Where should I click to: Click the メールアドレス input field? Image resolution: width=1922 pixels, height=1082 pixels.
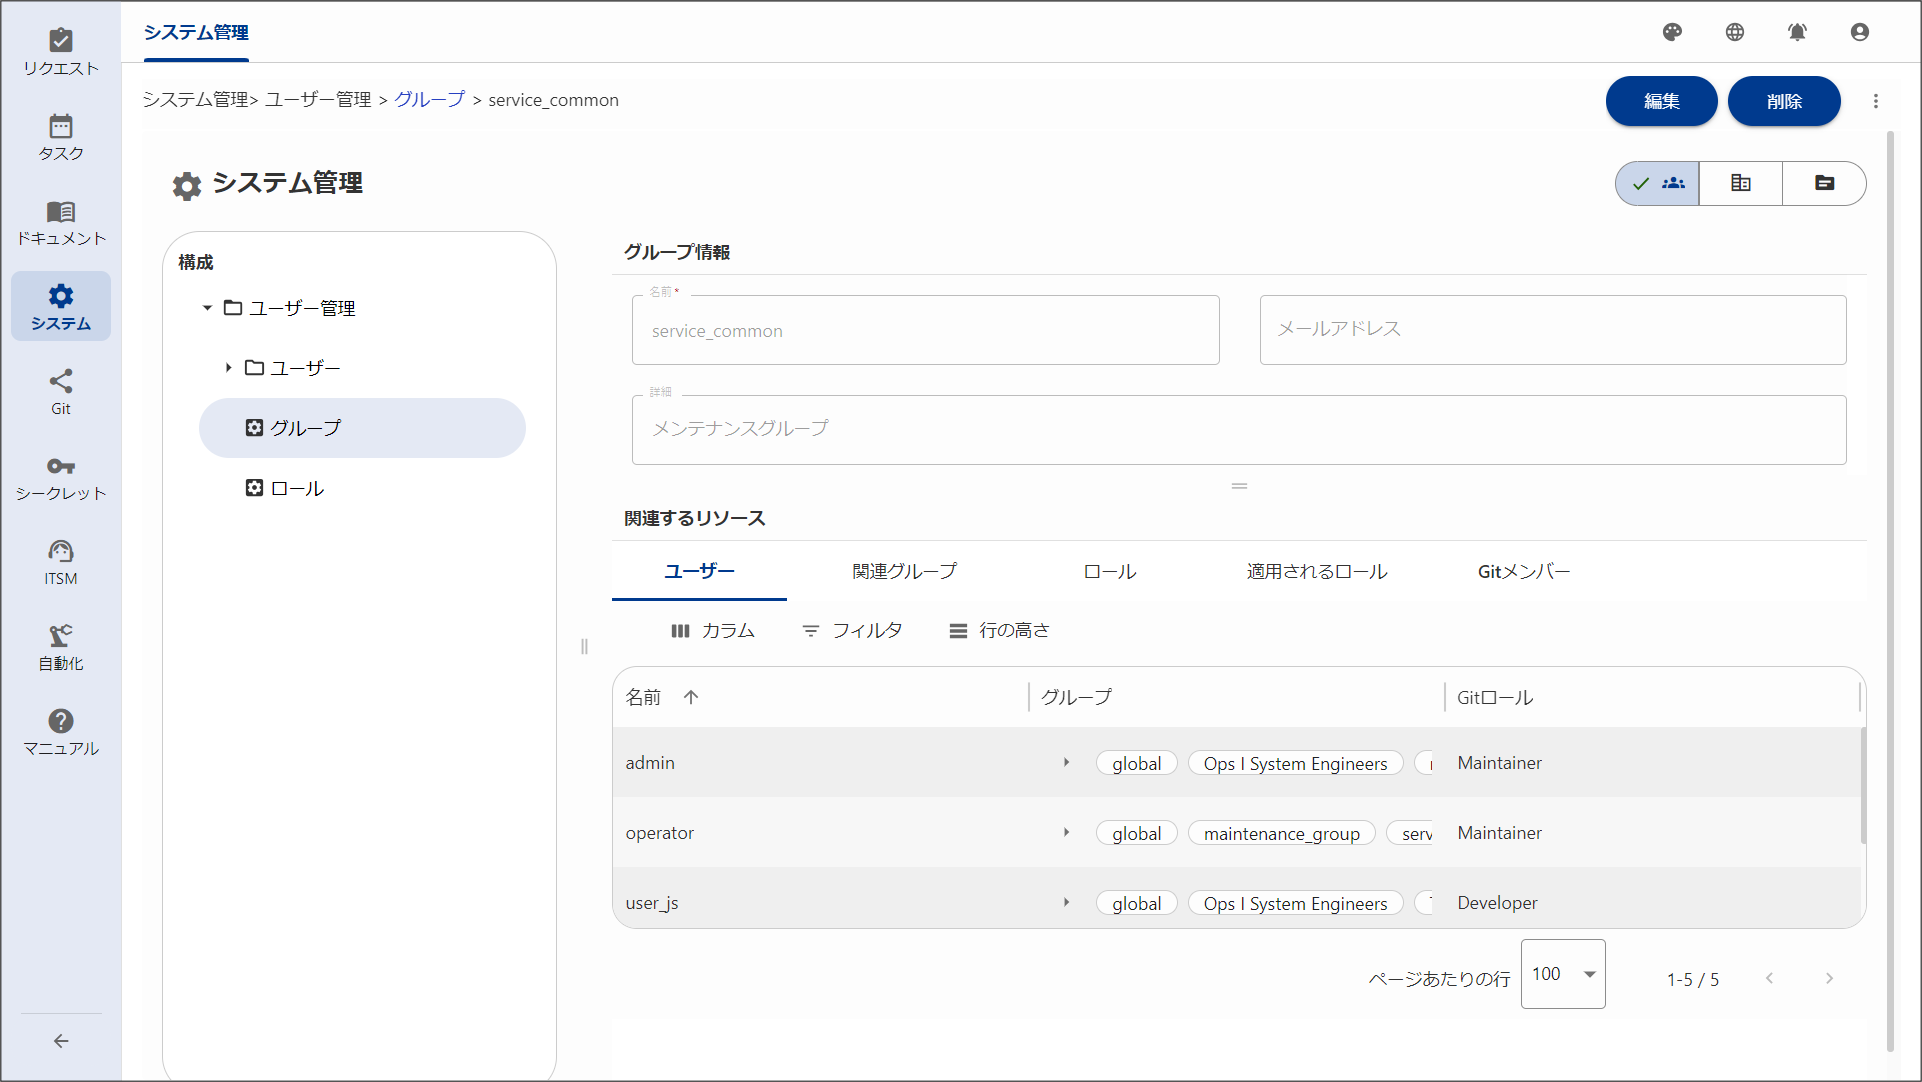pyautogui.click(x=1552, y=330)
